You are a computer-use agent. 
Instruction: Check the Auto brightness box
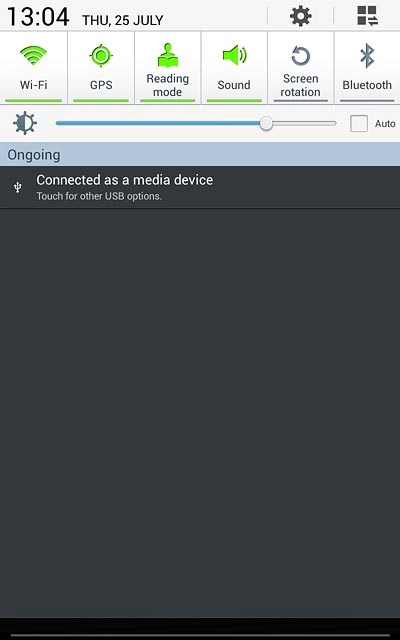click(359, 124)
